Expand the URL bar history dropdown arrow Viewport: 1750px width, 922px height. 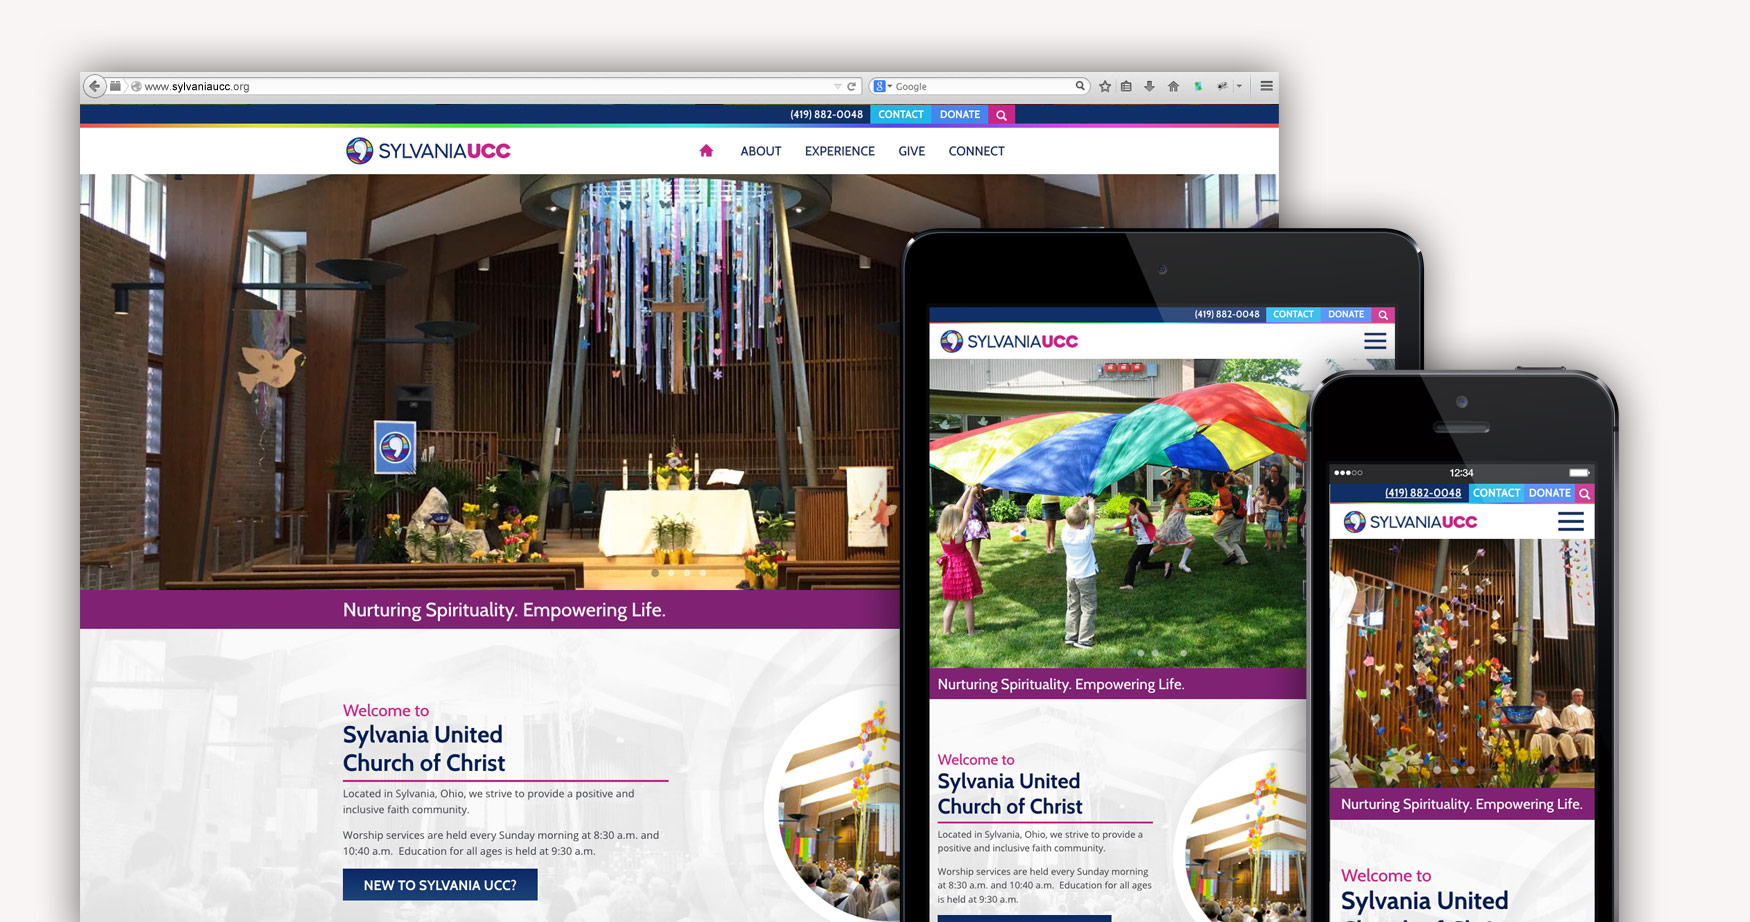(x=838, y=86)
